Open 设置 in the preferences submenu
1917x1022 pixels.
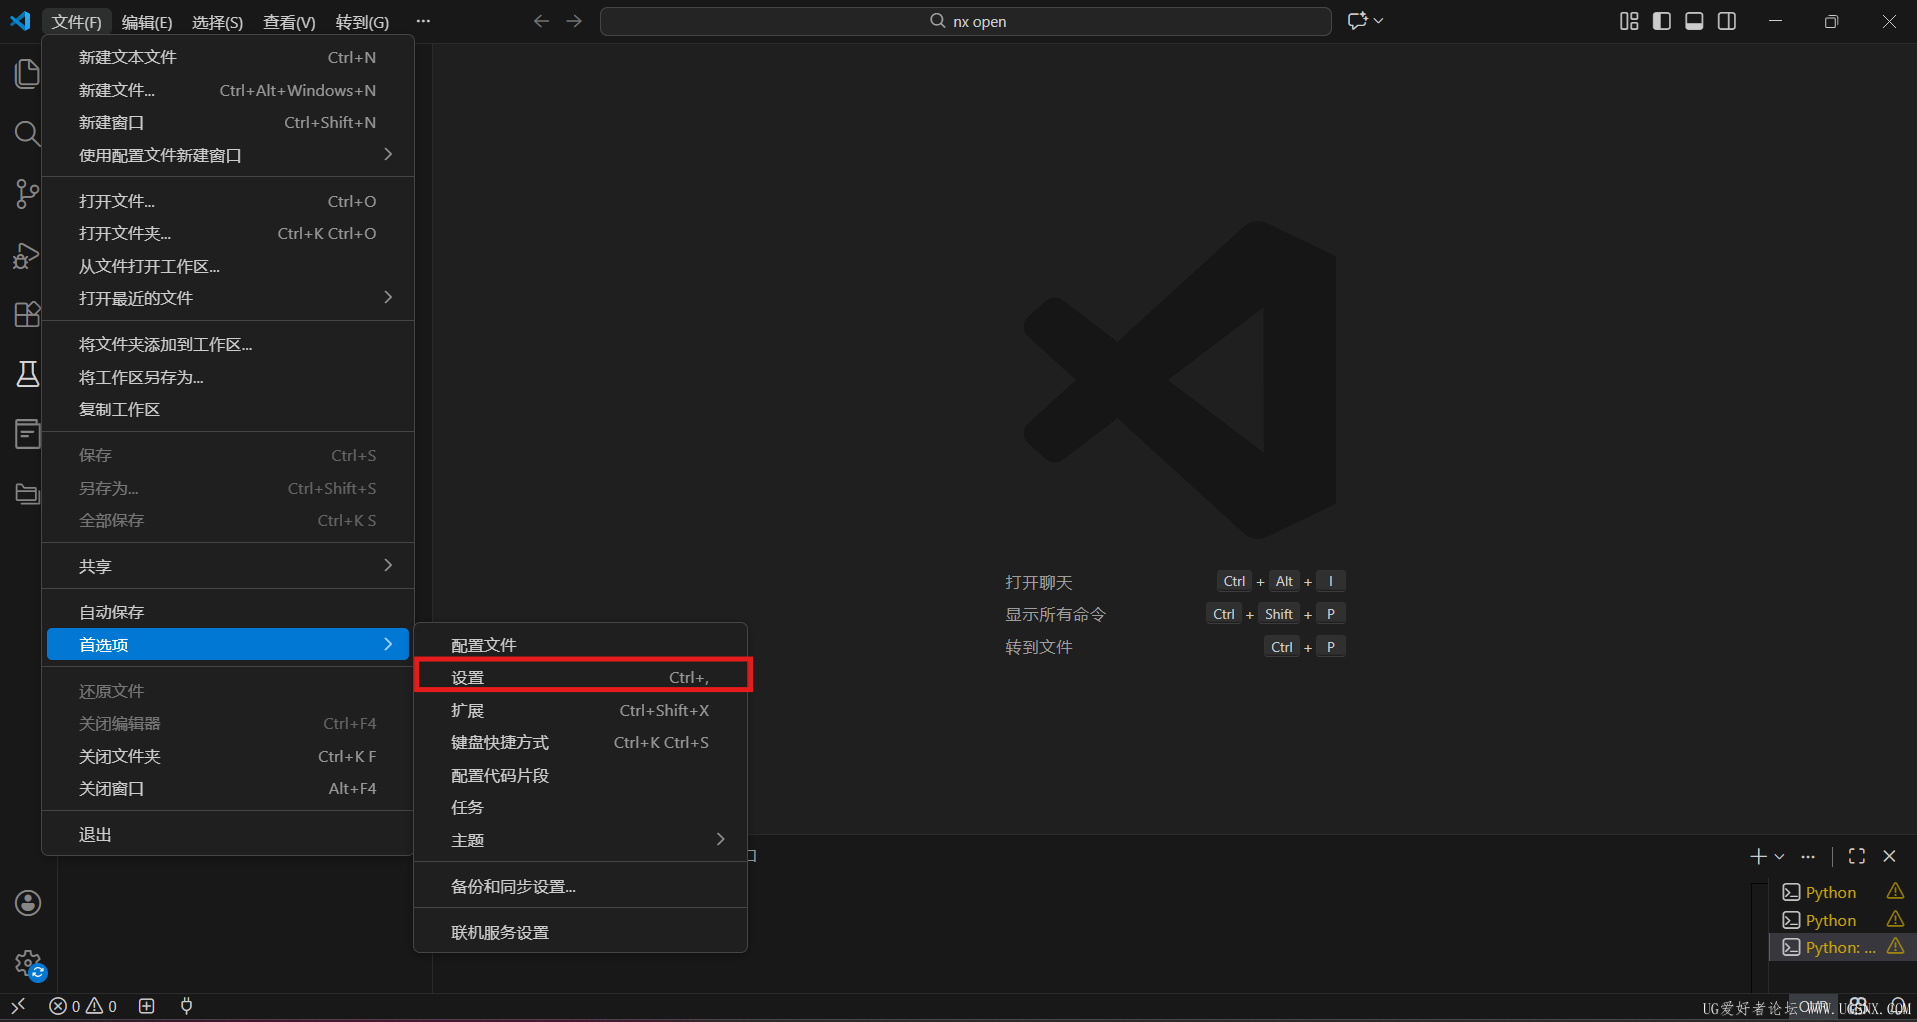(580, 678)
